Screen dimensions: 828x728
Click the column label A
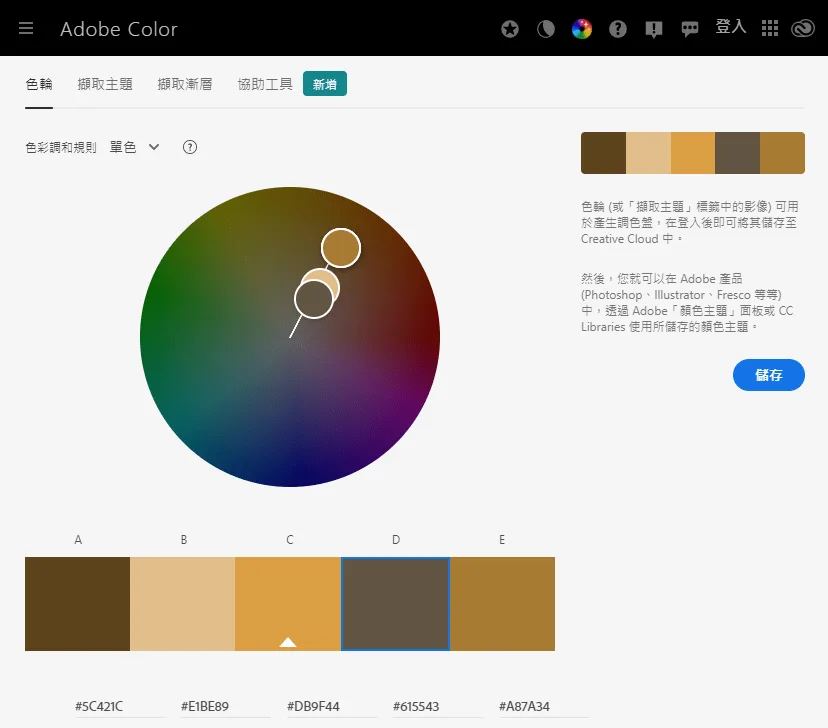pyautogui.click(x=78, y=540)
